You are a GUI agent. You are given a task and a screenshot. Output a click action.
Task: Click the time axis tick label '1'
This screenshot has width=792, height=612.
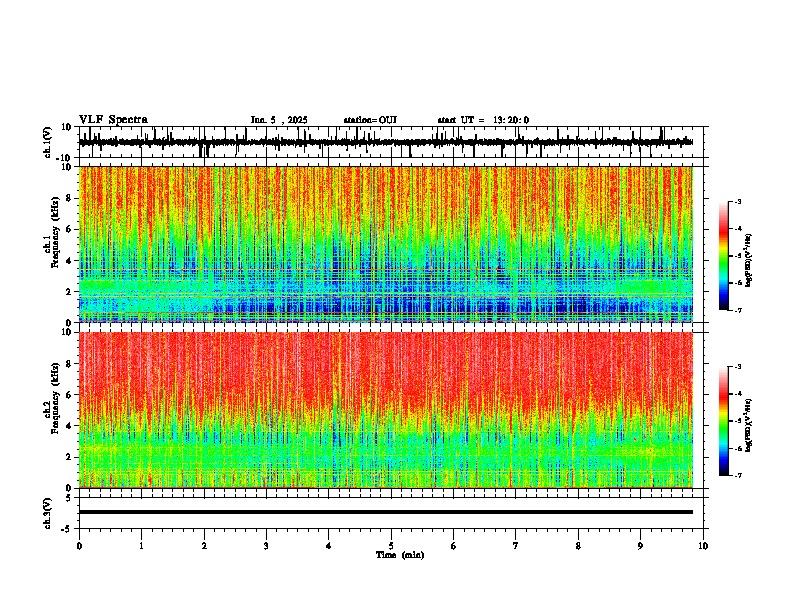(x=141, y=546)
